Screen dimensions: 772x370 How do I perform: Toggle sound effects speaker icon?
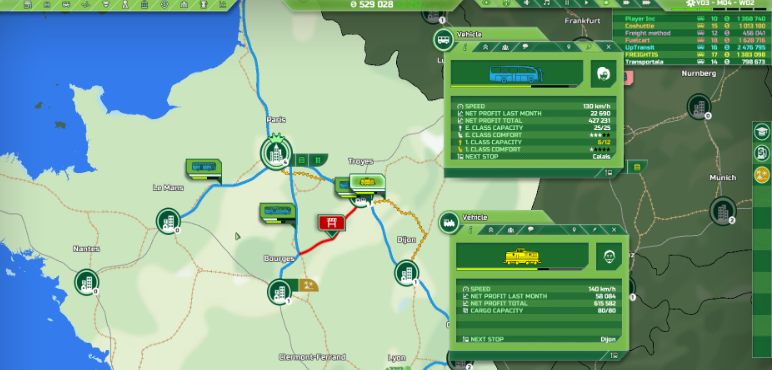coord(526,3)
